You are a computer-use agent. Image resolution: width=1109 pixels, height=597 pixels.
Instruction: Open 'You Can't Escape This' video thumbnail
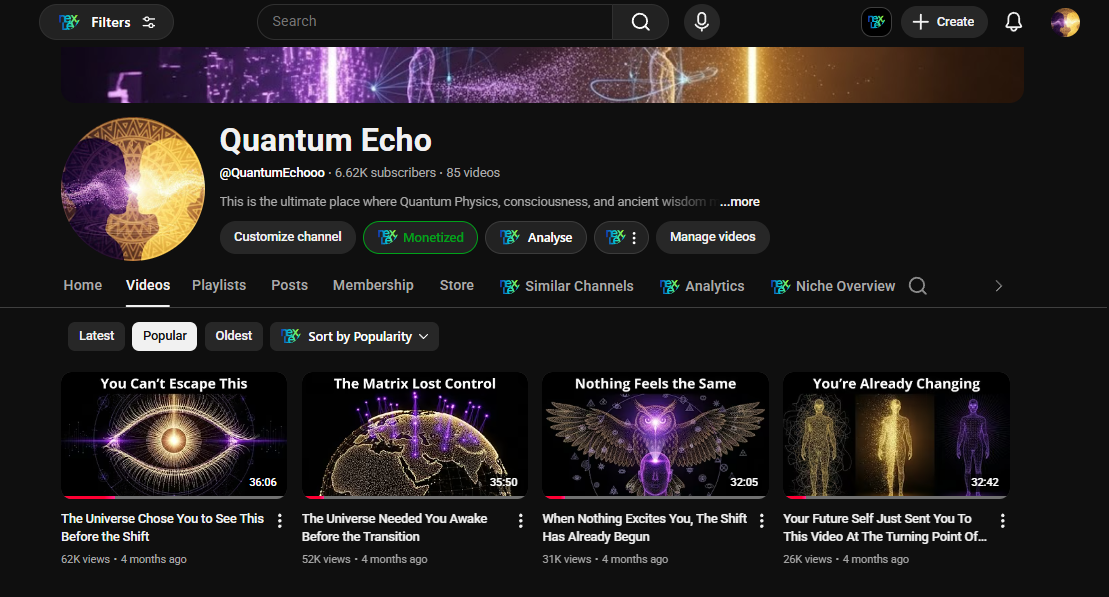pyautogui.click(x=174, y=436)
